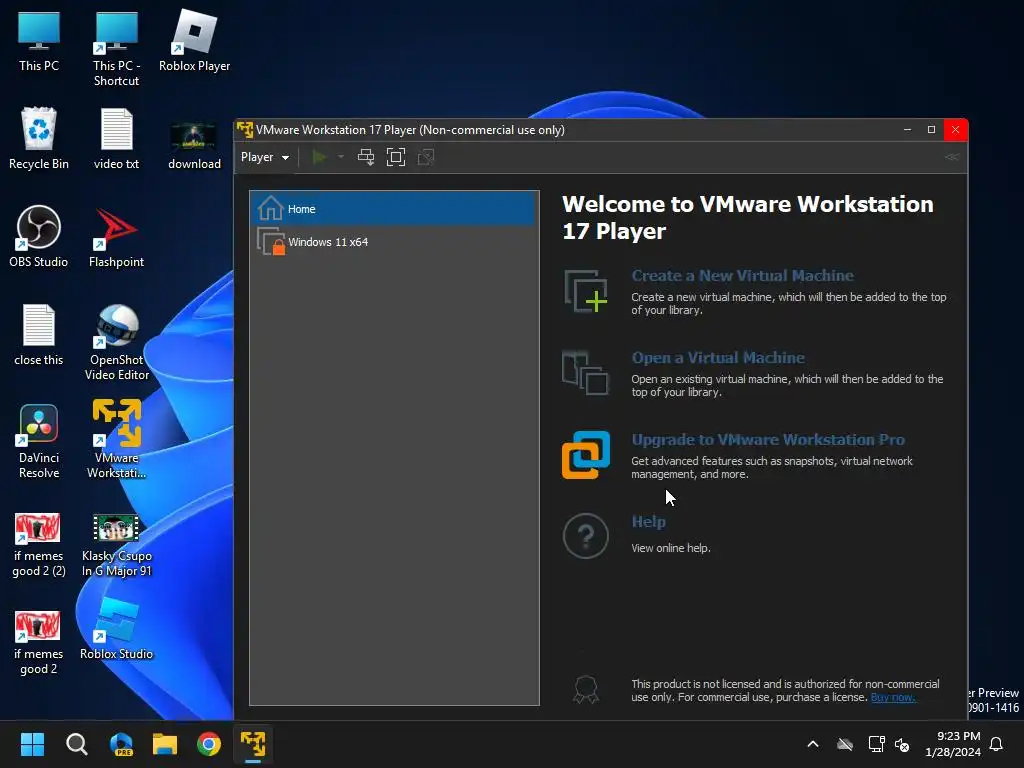Select close this text file on desktop
1024x768 pixels.
point(39,334)
